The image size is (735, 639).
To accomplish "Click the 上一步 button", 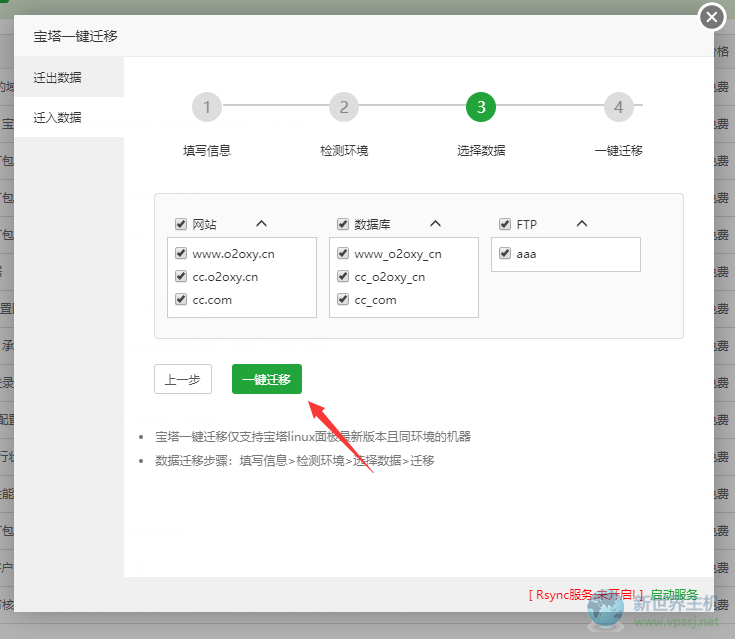I will [183, 379].
